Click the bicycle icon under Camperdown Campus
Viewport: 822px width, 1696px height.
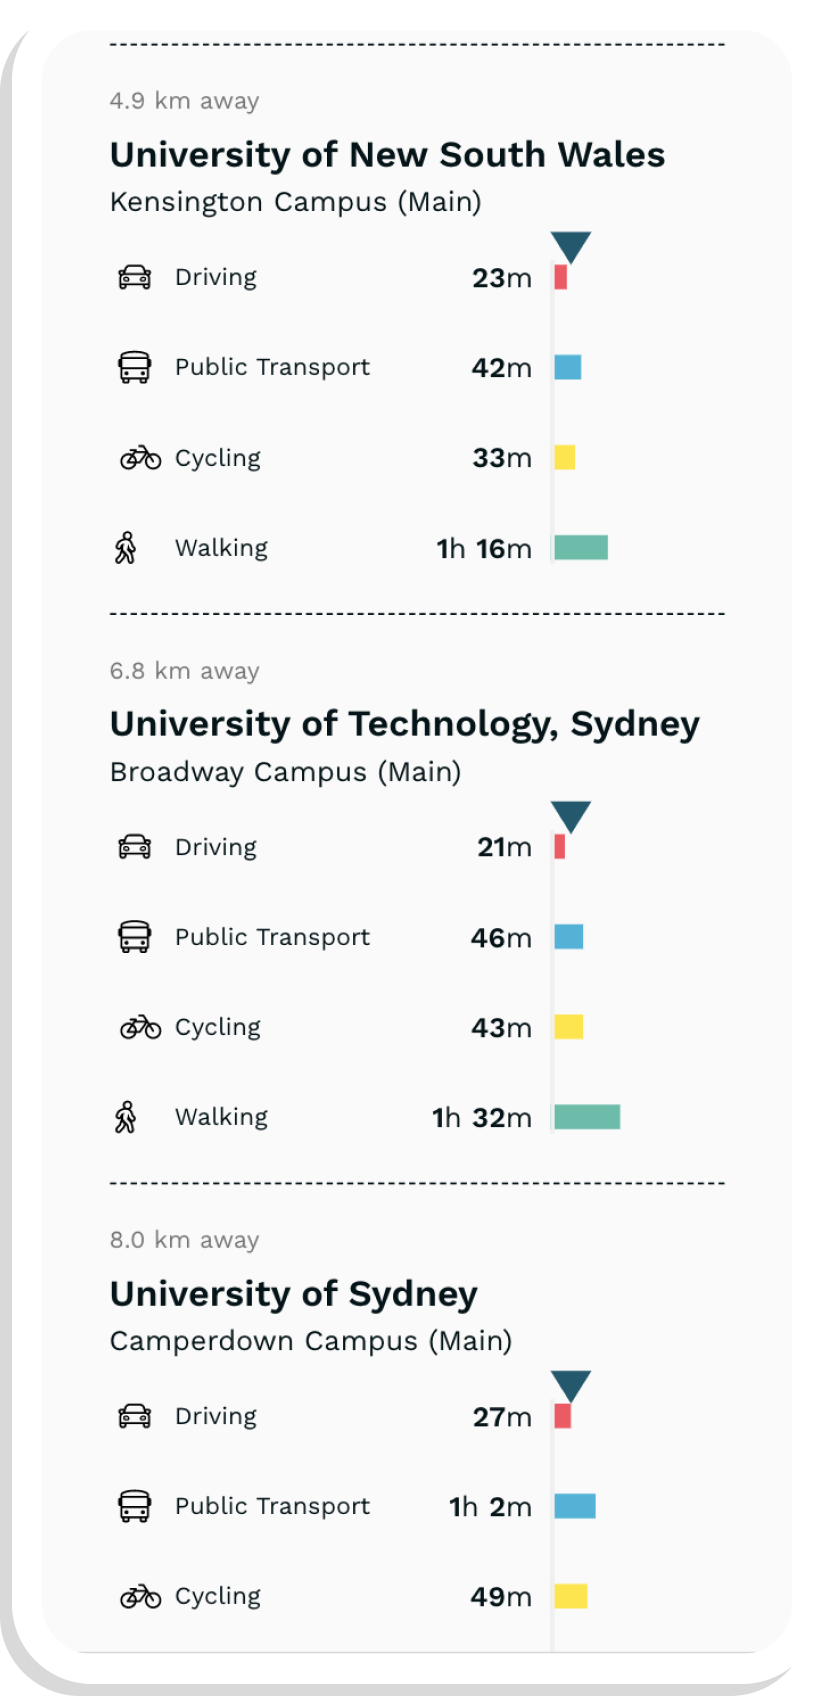(140, 1596)
